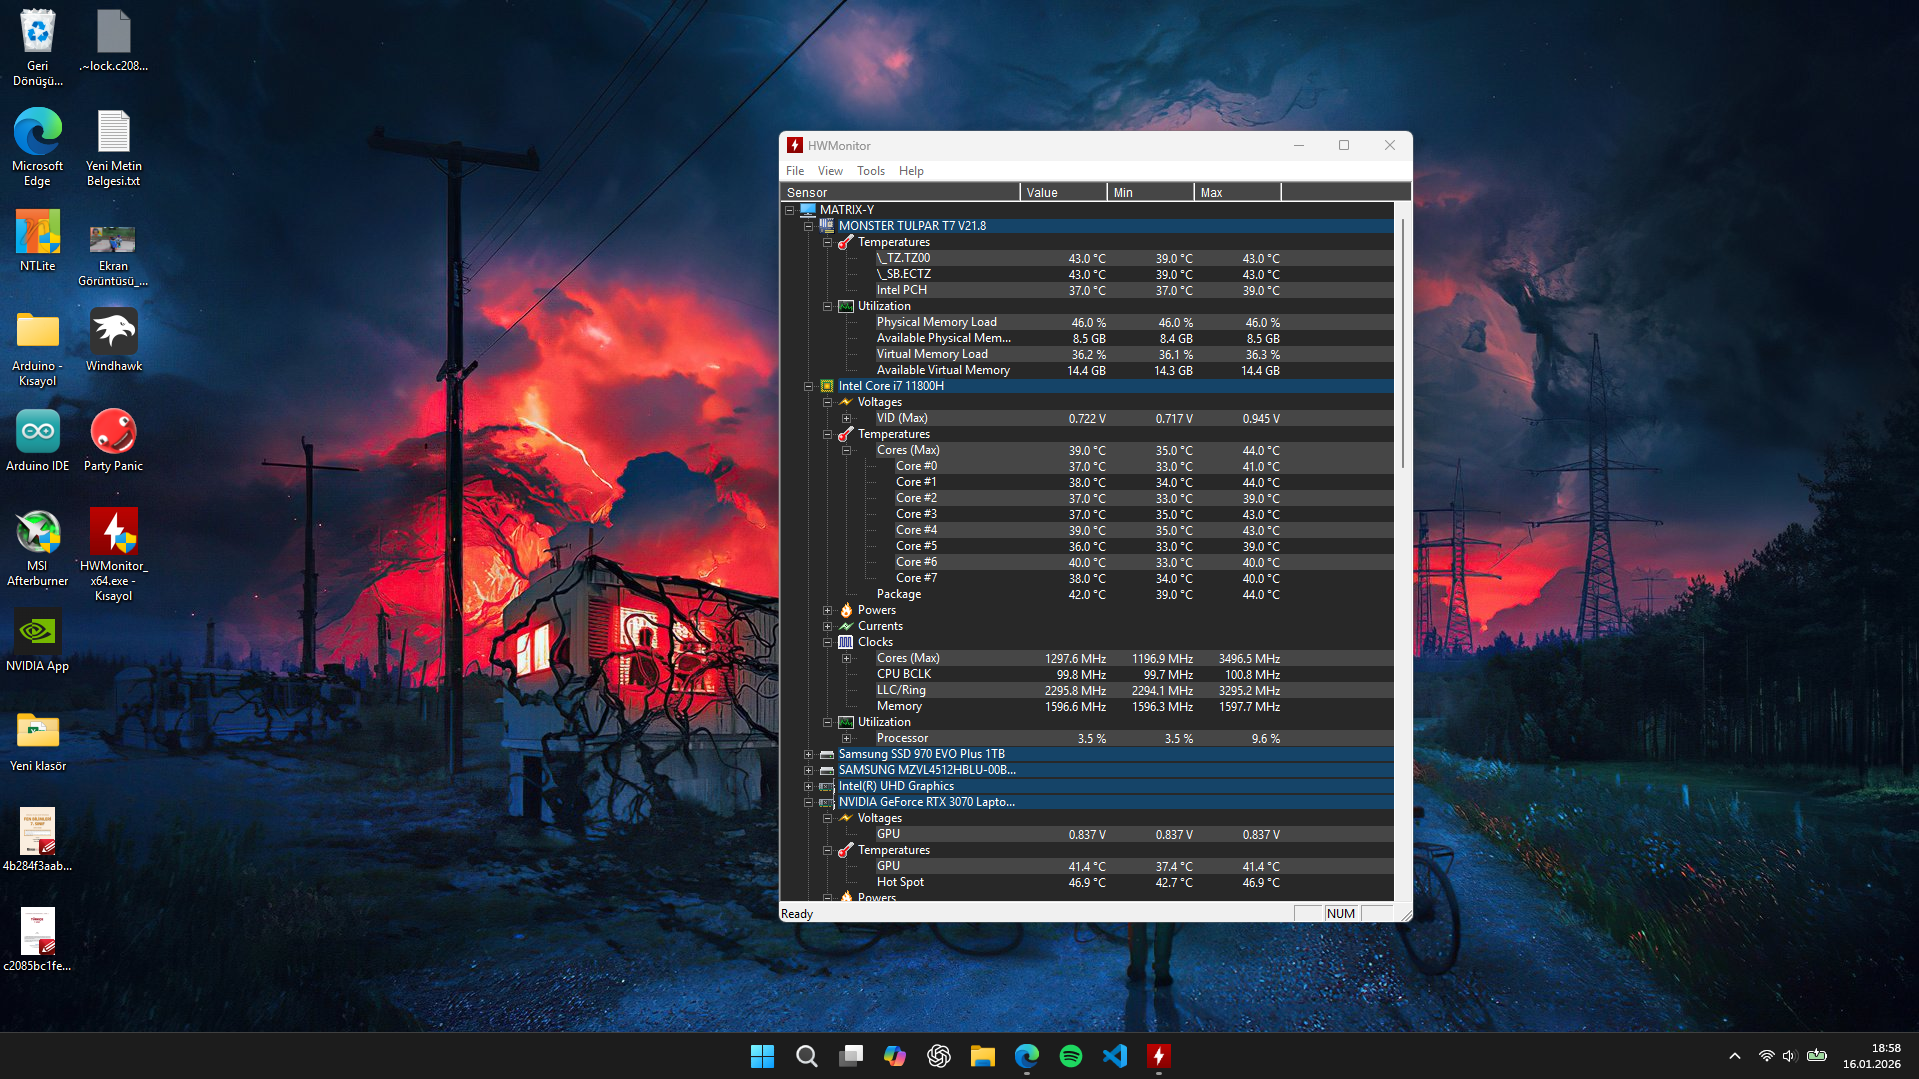The height and width of the screenshot is (1079, 1919).
Task: Expand the SAMSUNG MZVL4512HBLU node
Action: 809,770
